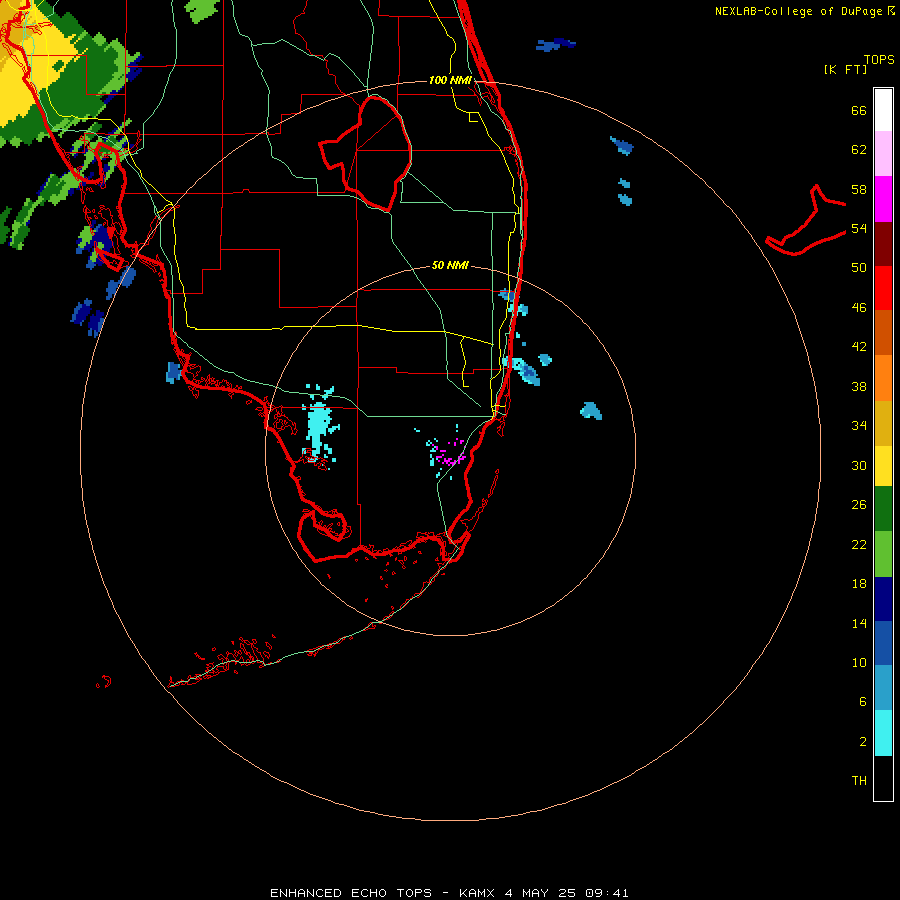900x900 pixels.
Task: Click the bright red legend swatch above 46
Action: tap(883, 288)
